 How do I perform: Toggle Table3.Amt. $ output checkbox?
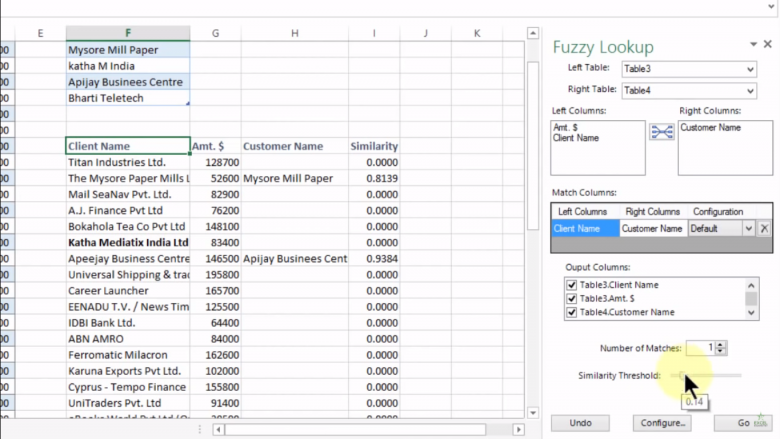[571, 298]
